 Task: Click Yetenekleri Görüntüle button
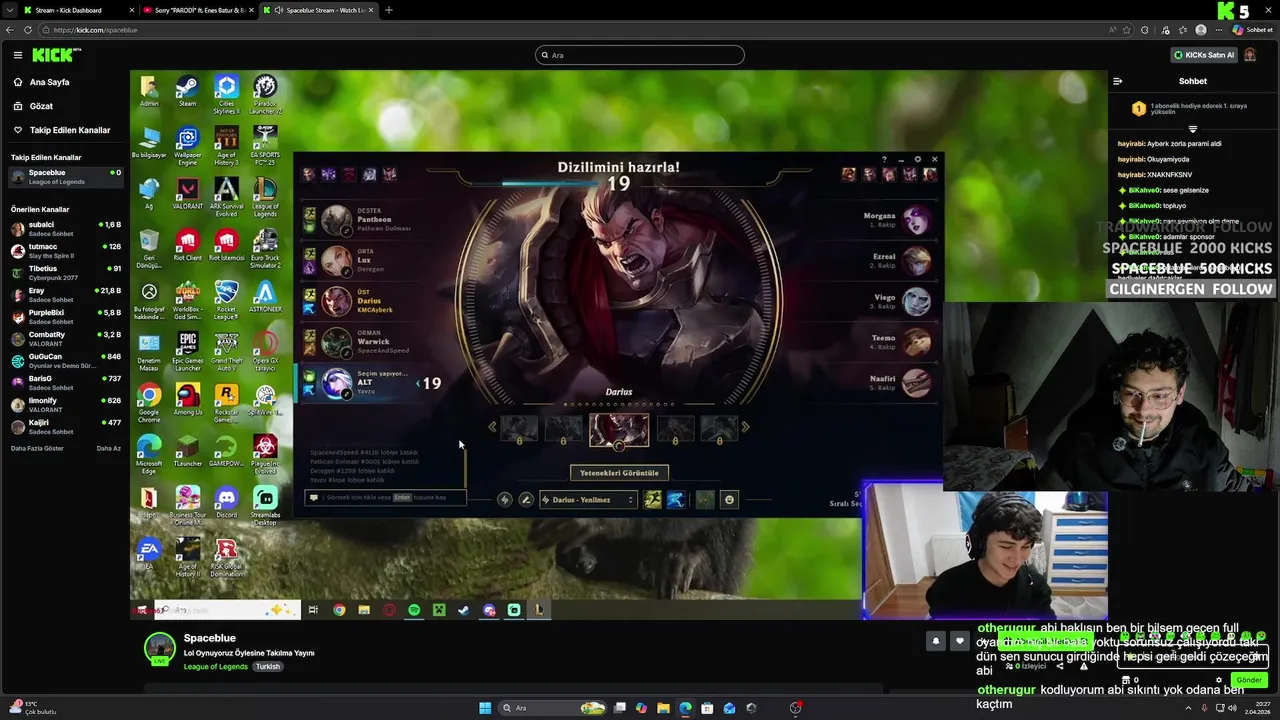pos(619,473)
